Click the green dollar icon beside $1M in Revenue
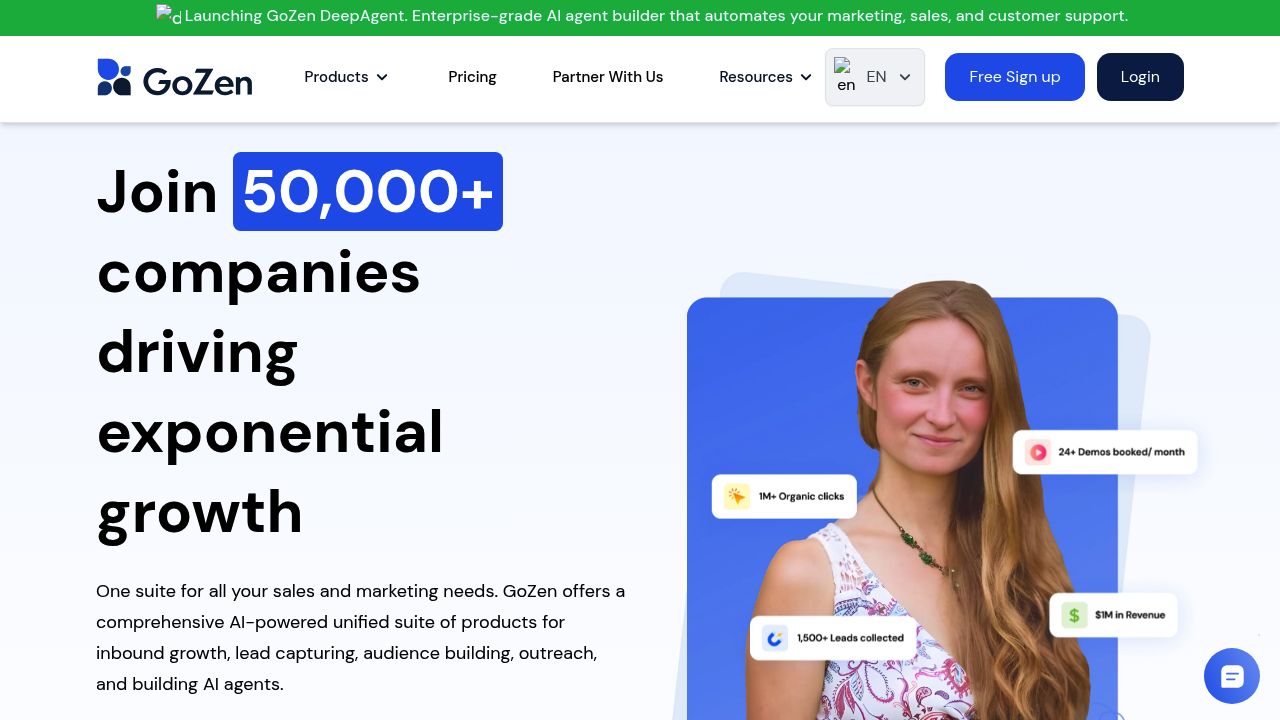The width and height of the screenshot is (1280, 720). pos(1074,615)
